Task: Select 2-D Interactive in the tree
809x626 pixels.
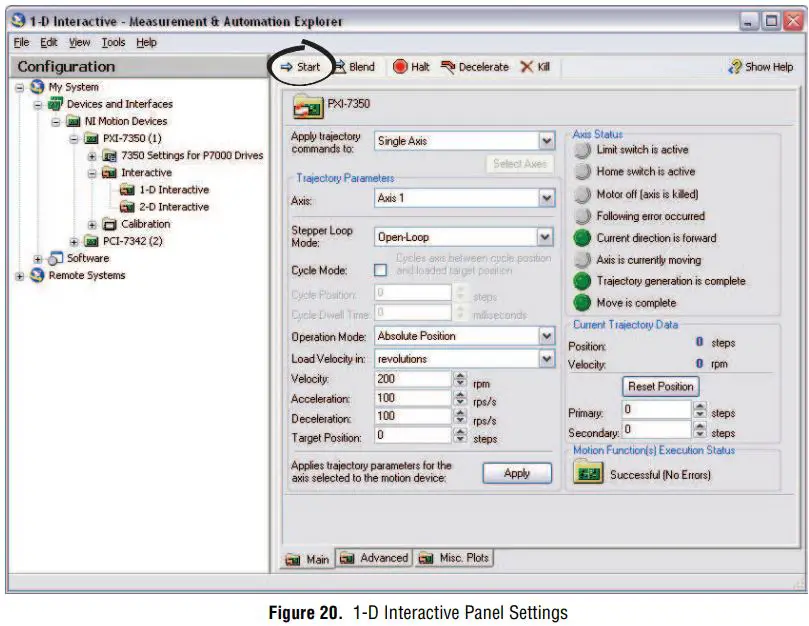Action: 173,207
